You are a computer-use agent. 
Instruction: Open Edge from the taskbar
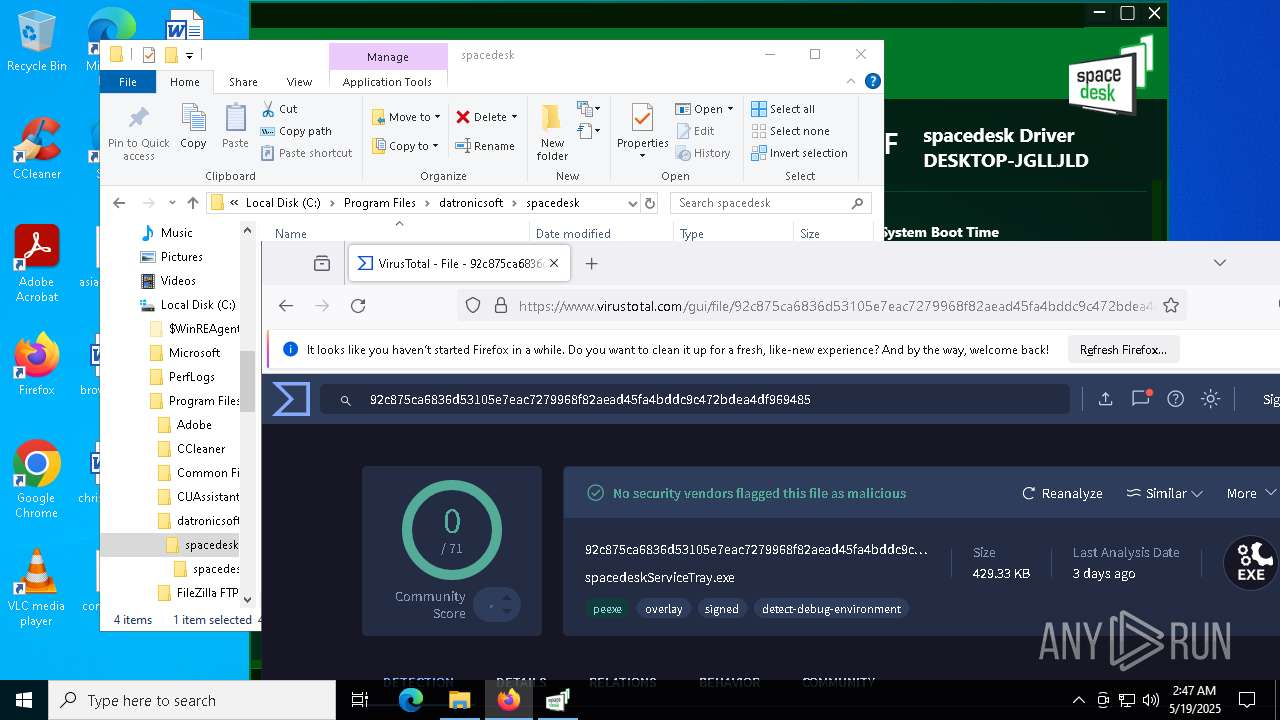411,700
